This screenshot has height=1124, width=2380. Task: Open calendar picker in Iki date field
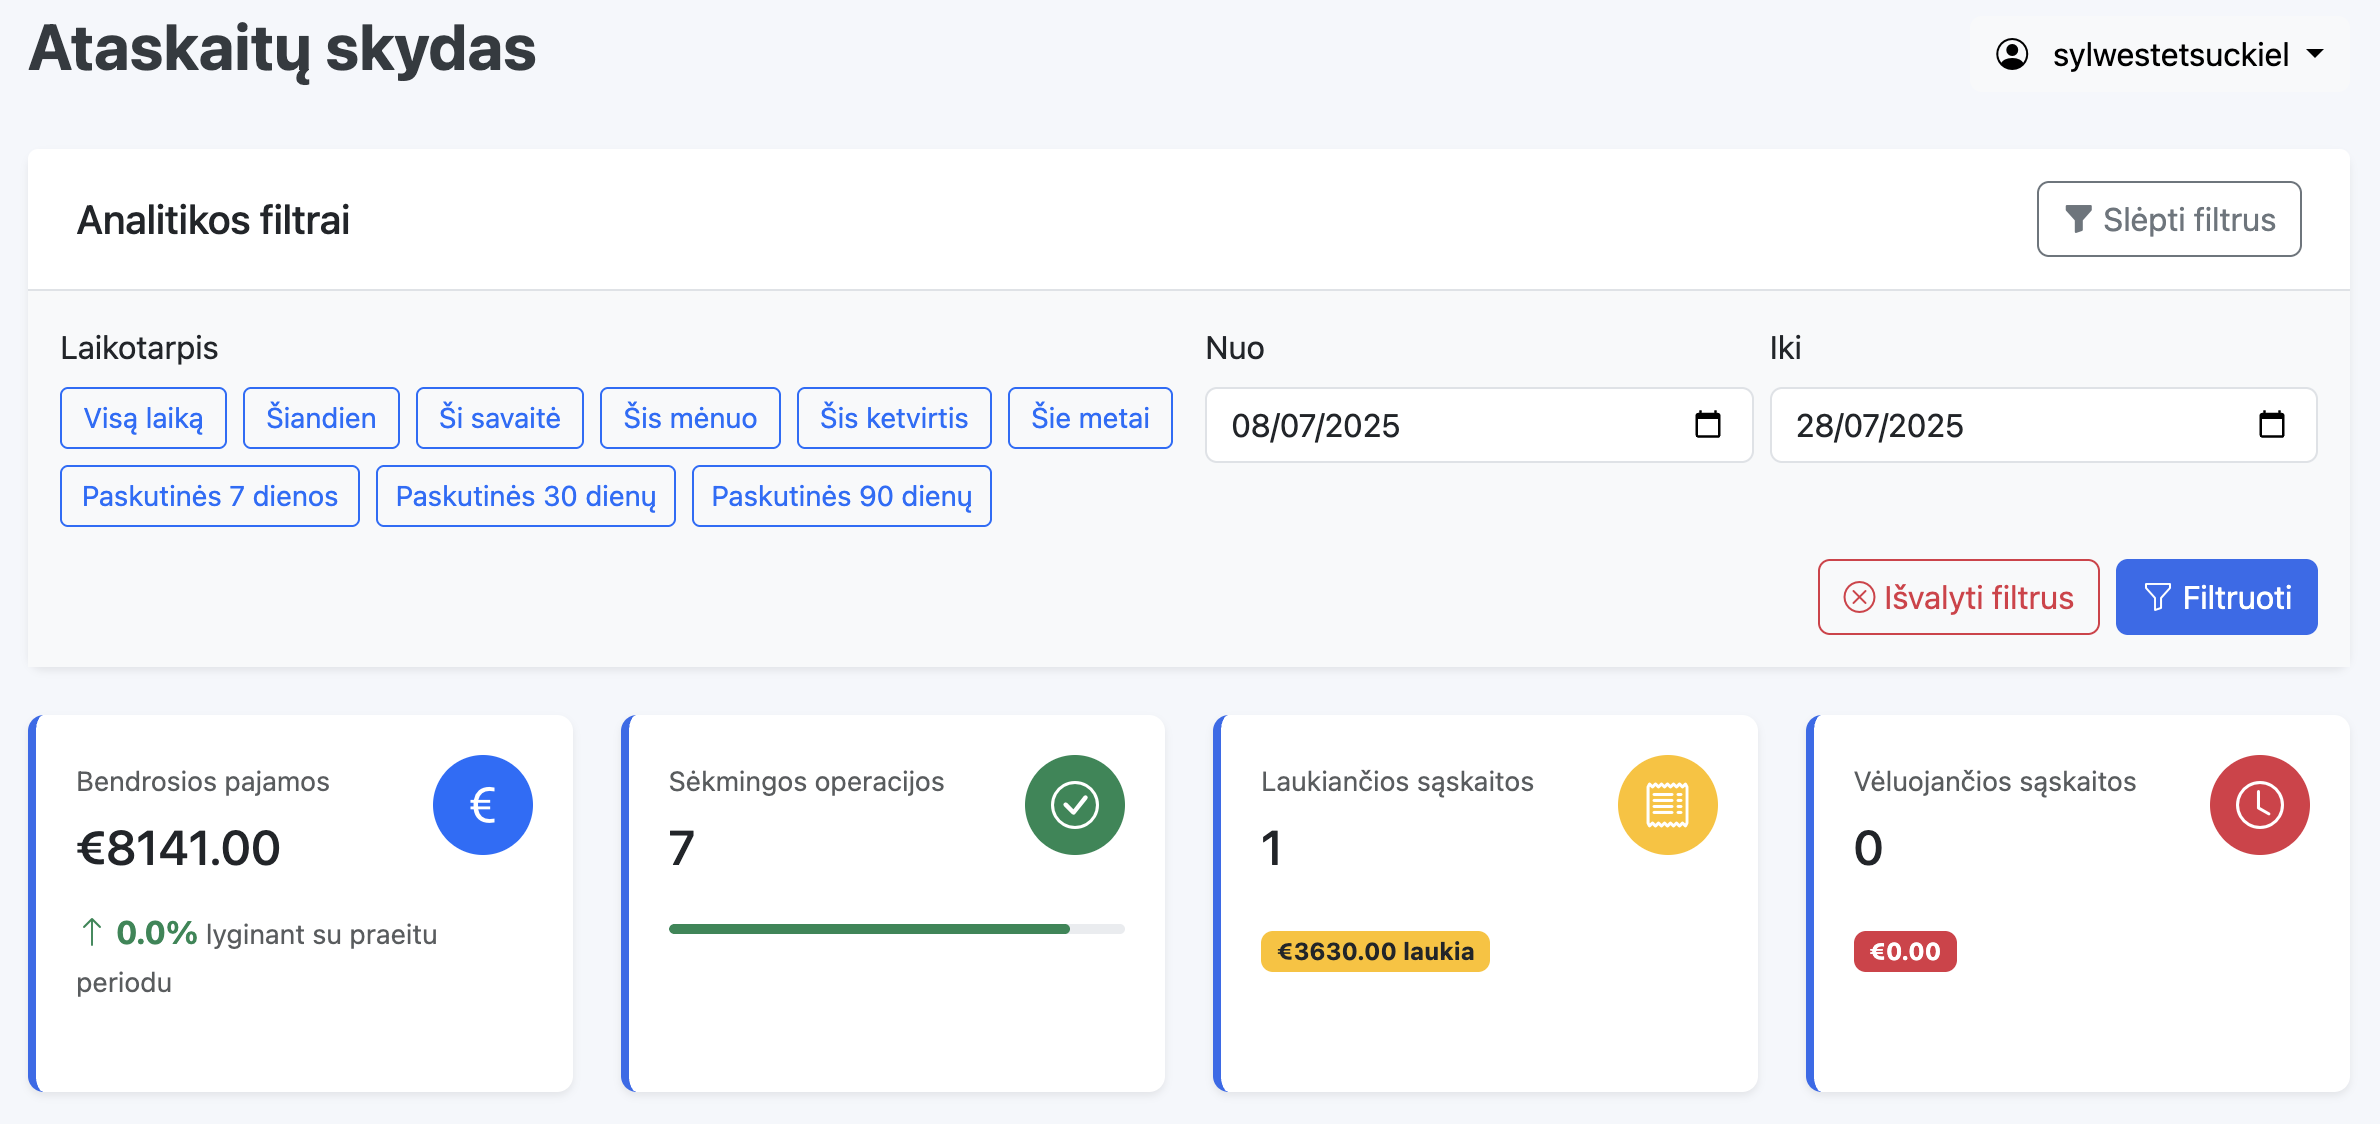point(2271,425)
